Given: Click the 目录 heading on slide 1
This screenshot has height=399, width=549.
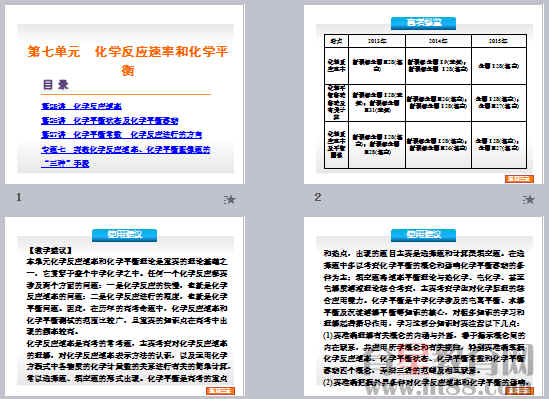Looking at the screenshot, I should coord(55,85).
